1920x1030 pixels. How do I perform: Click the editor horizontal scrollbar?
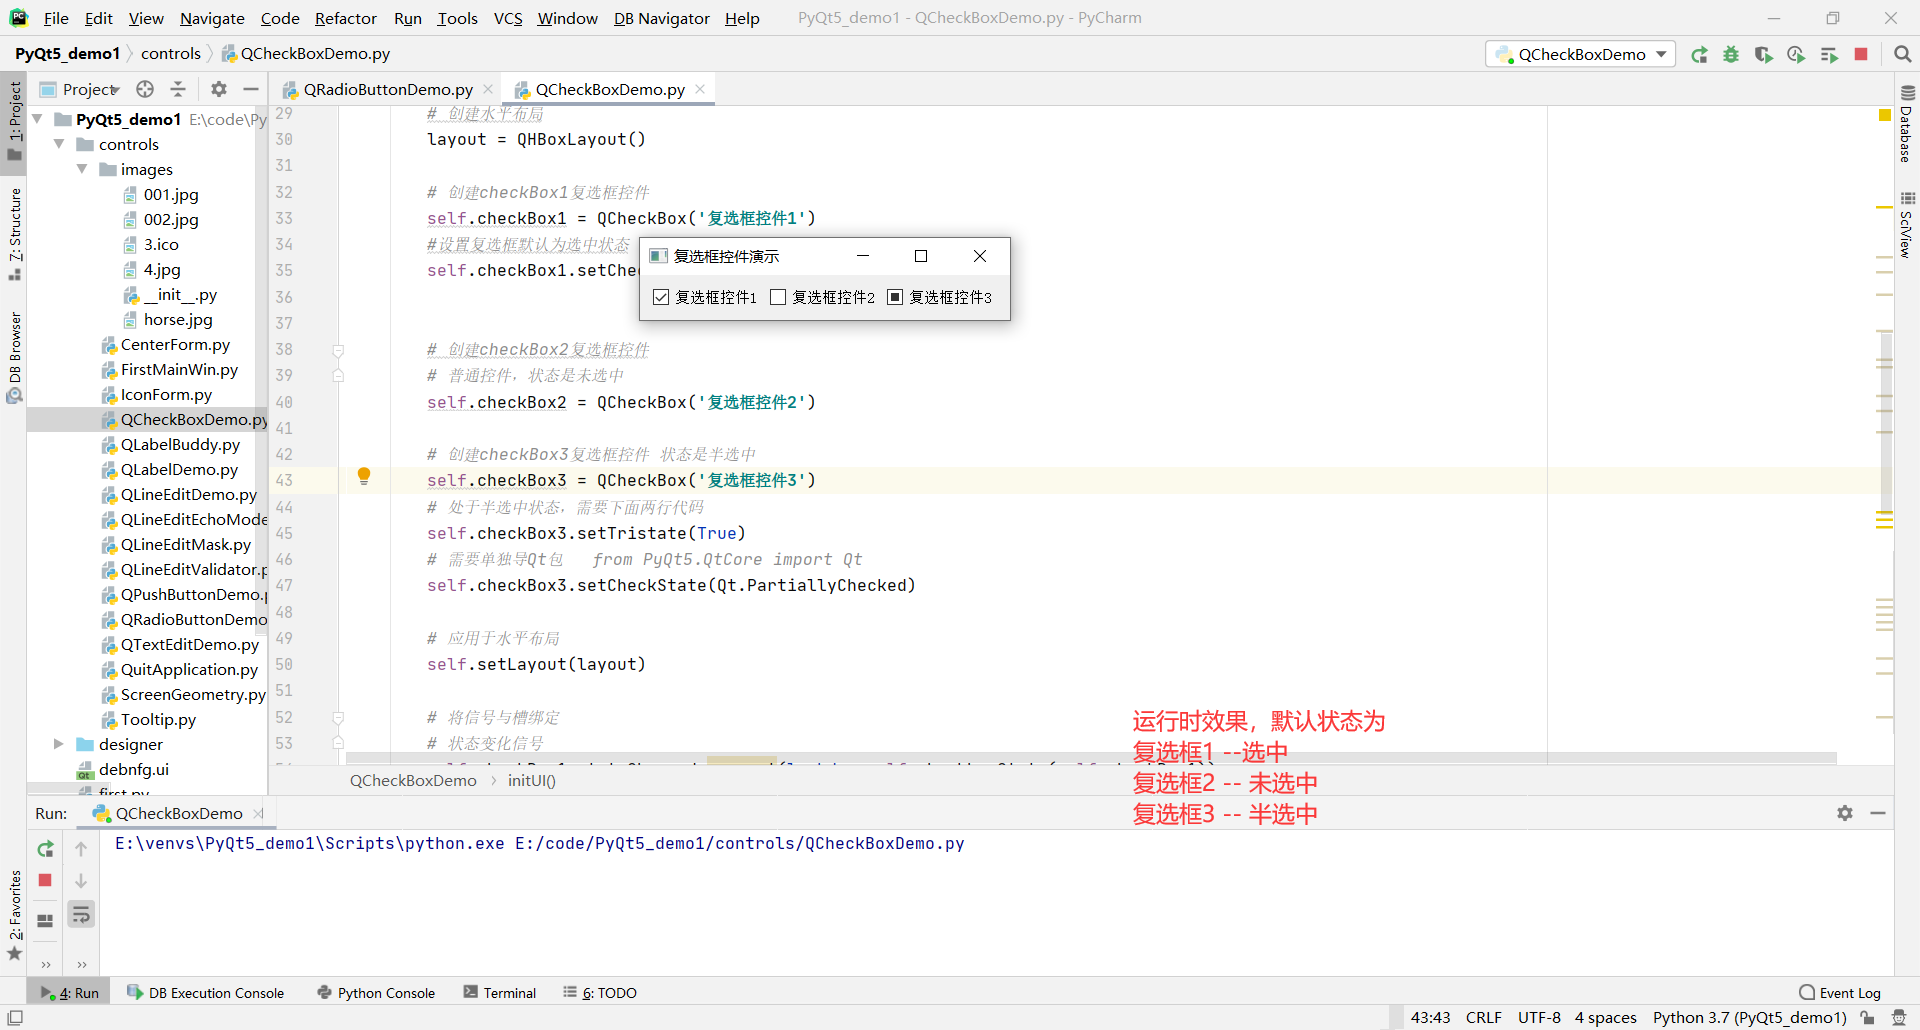pyautogui.click(x=1090, y=758)
